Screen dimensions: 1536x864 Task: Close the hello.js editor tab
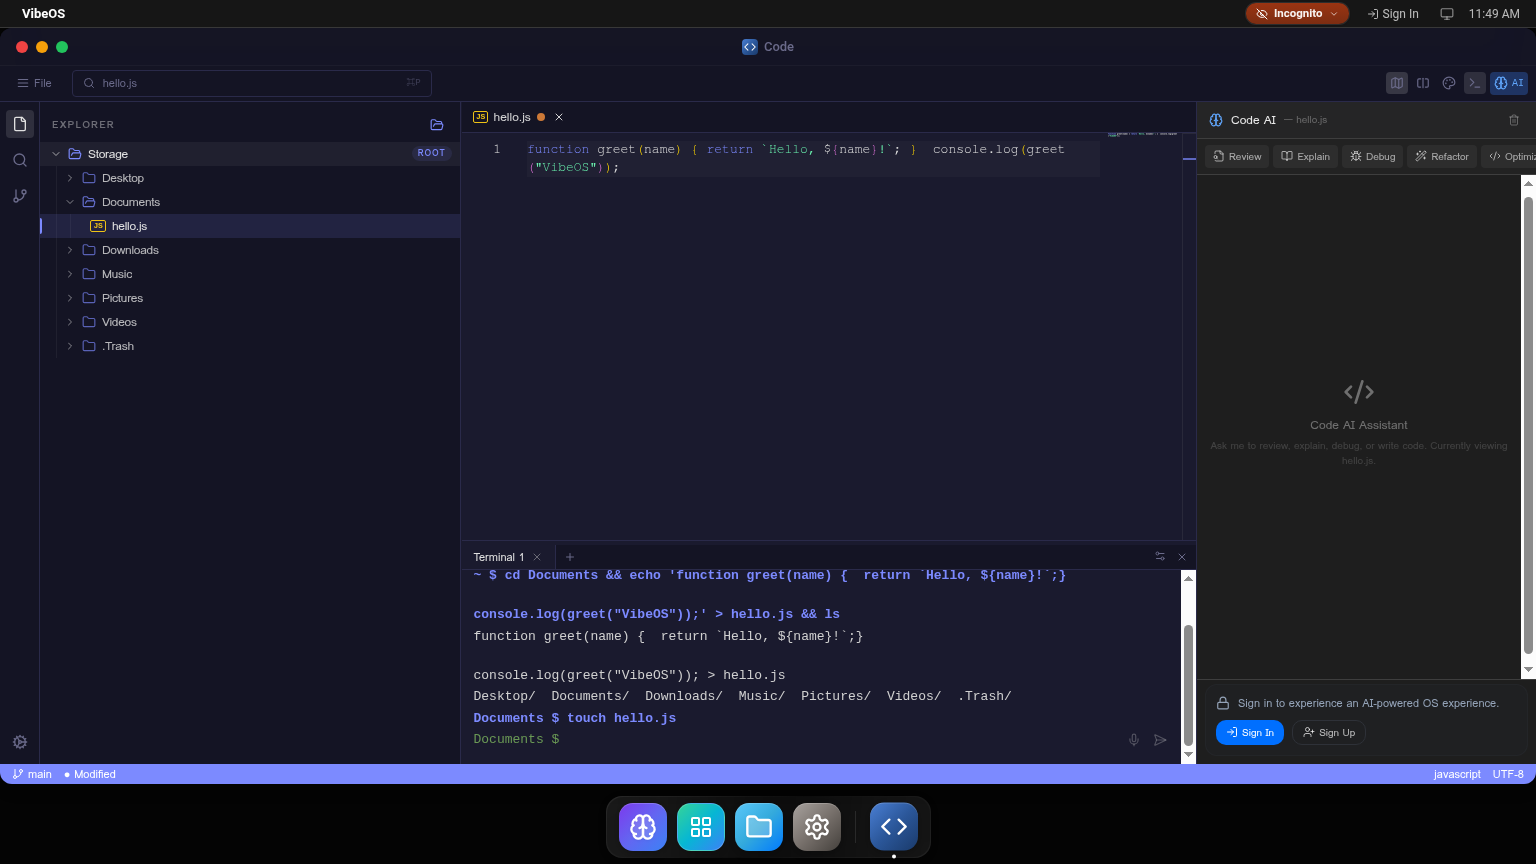[559, 117]
